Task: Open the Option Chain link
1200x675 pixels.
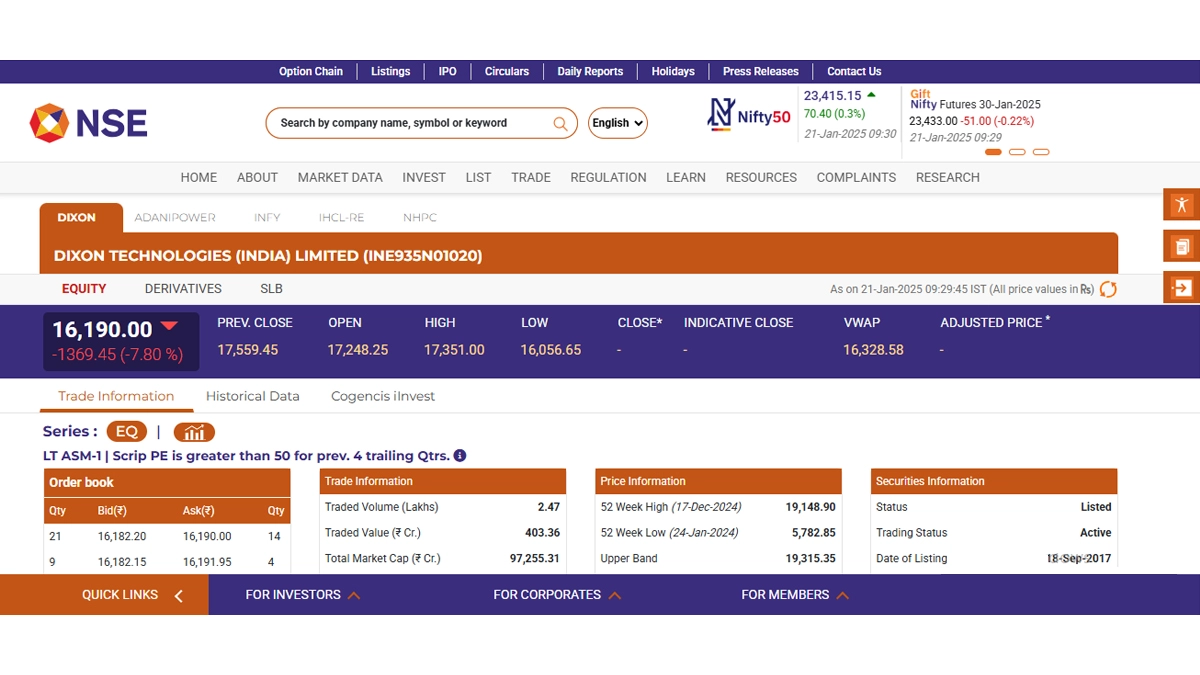Action: pos(310,72)
